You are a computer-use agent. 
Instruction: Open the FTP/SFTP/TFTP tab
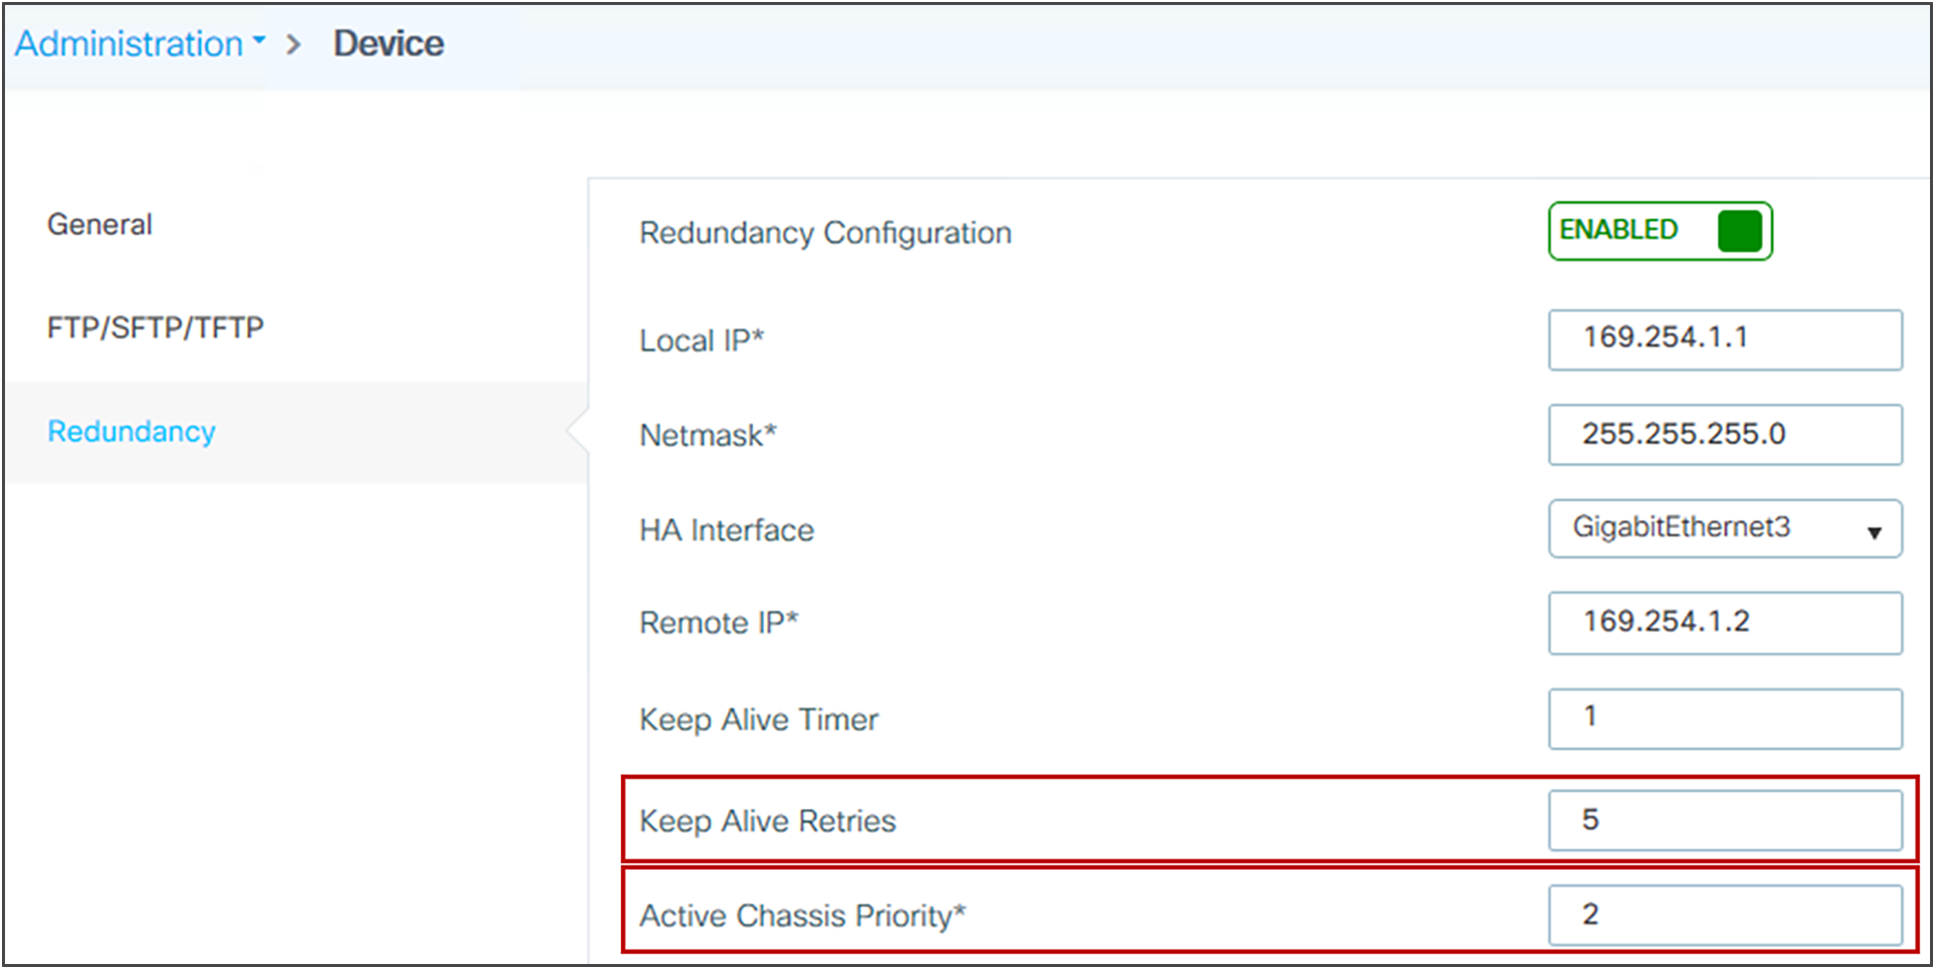coord(155,328)
